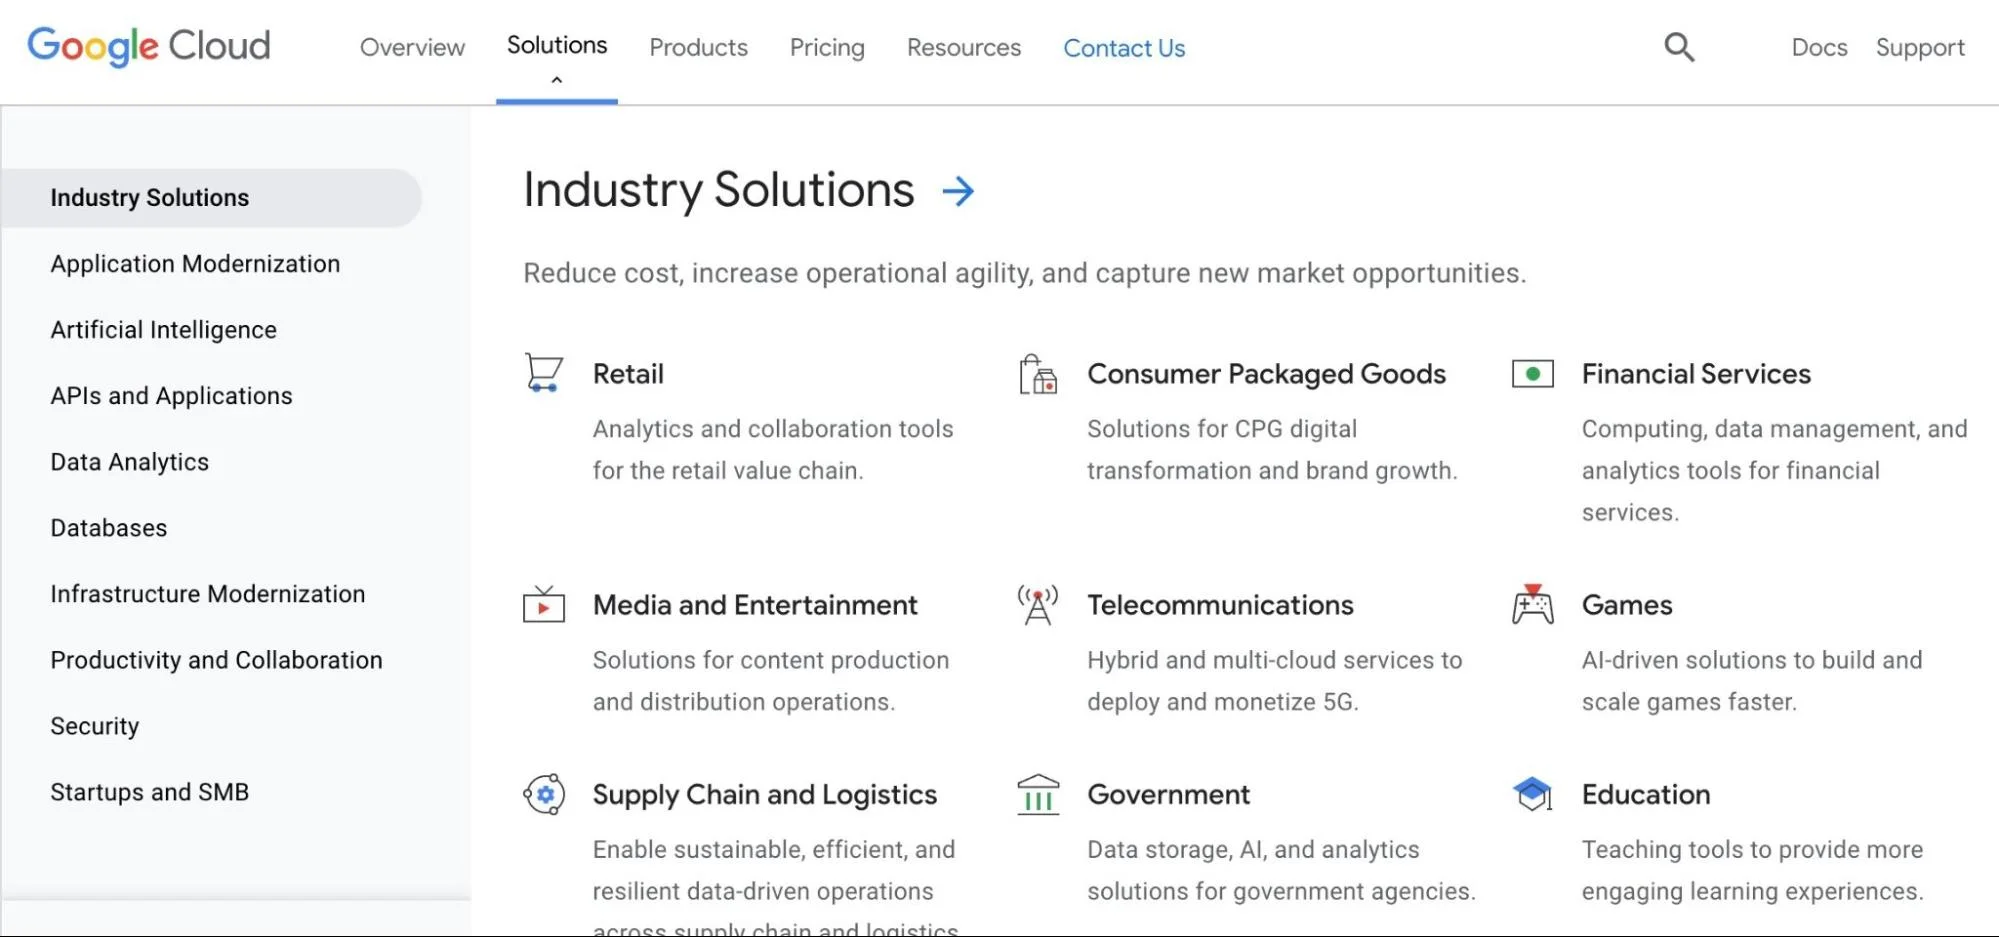The height and width of the screenshot is (937, 1999).
Task: Click 'Computing, data management, and analytics' description
Action: click(1774, 470)
